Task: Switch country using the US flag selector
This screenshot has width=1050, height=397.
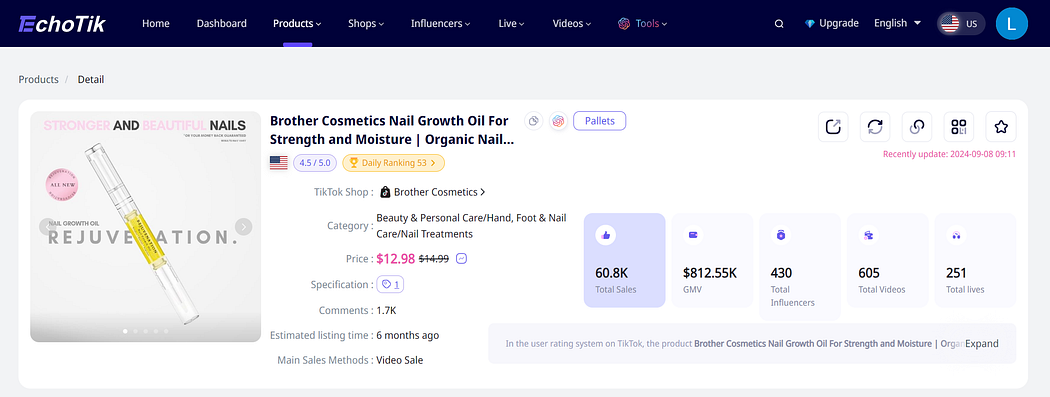Action: click(x=960, y=24)
